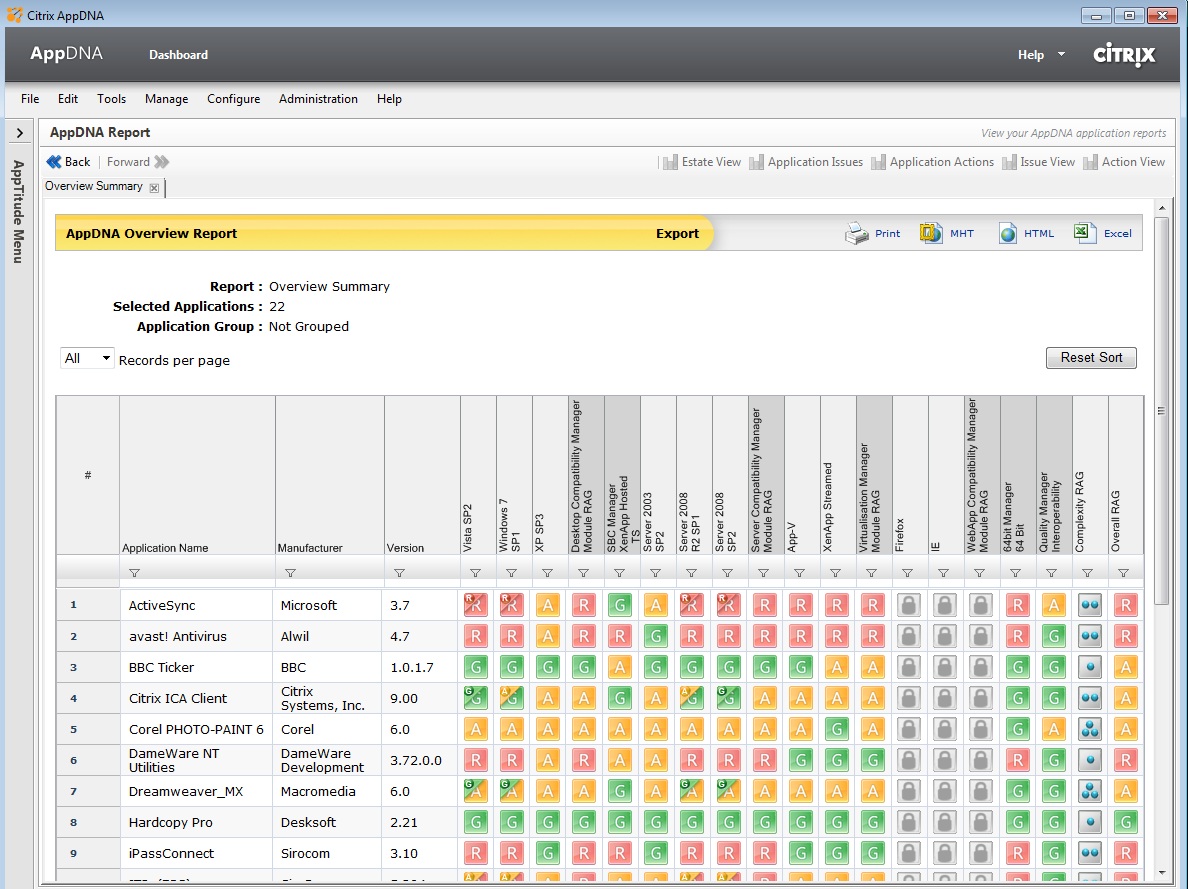1188x889 pixels.
Task: Export the report as MHT
Action: (x=946, y=233)
